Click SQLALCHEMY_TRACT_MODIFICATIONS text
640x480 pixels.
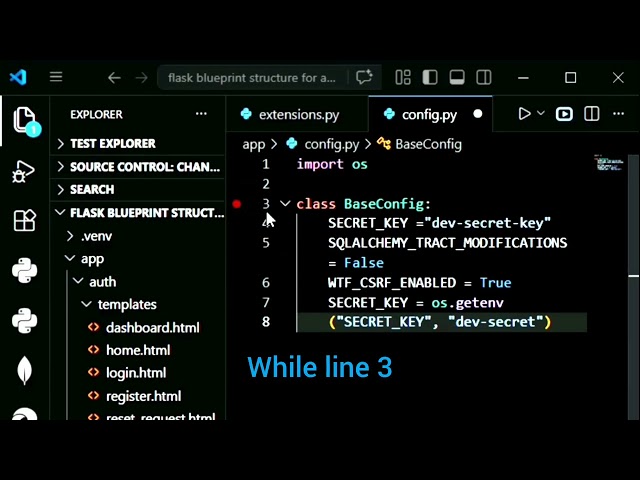[x=447, y=243]
